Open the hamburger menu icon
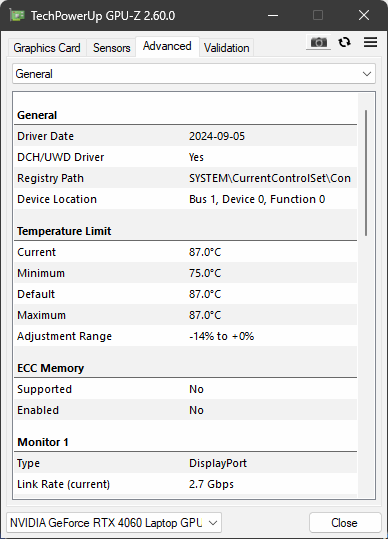Image resolution: width=388 pixels, height=539 pixels. (370, 42)
